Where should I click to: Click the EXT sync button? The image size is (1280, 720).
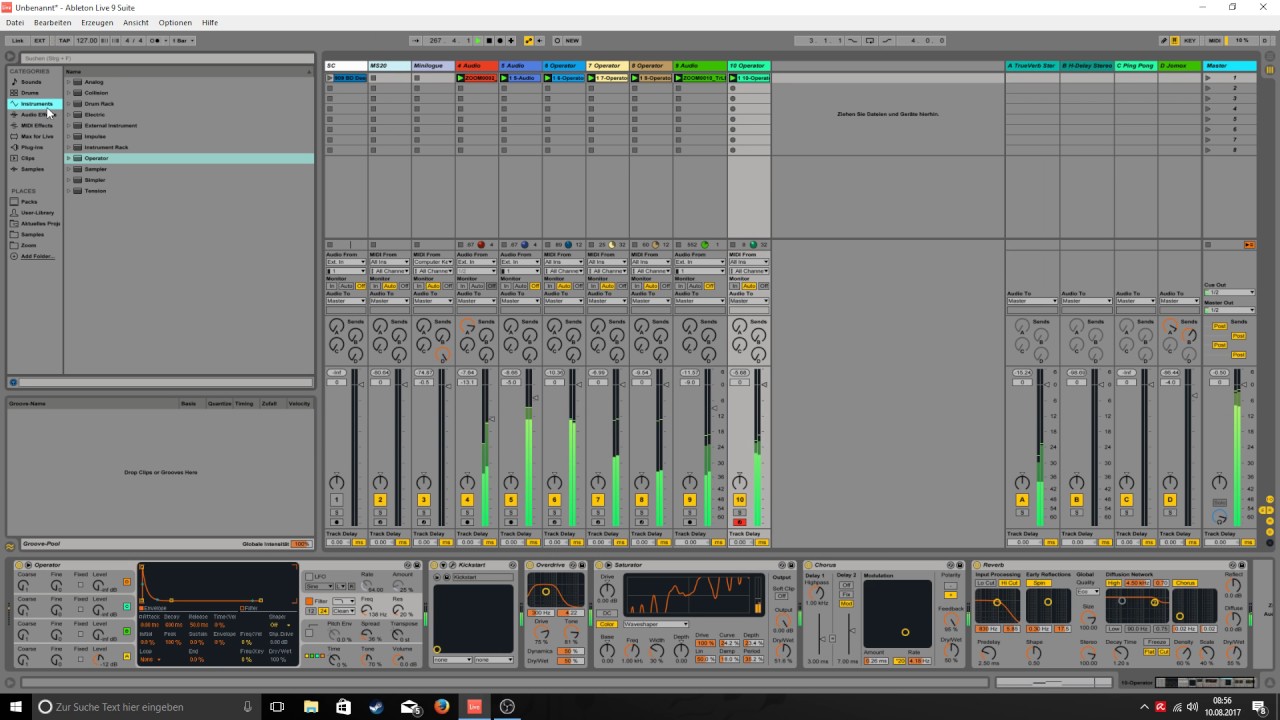click(x=40, y=41)
